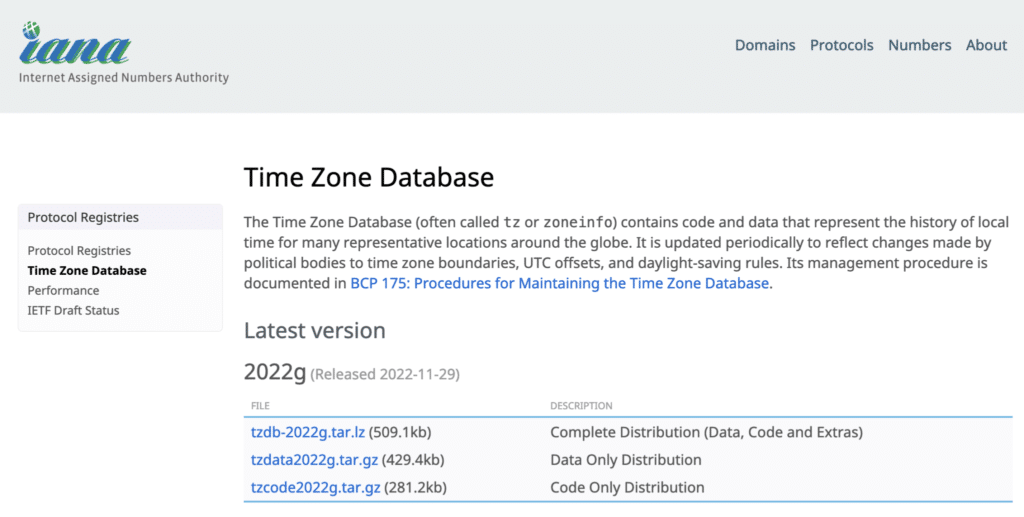The width and height of the screenshot is (1024, 517).
Task: Open the Performance sidebar link
Action: 63,290
